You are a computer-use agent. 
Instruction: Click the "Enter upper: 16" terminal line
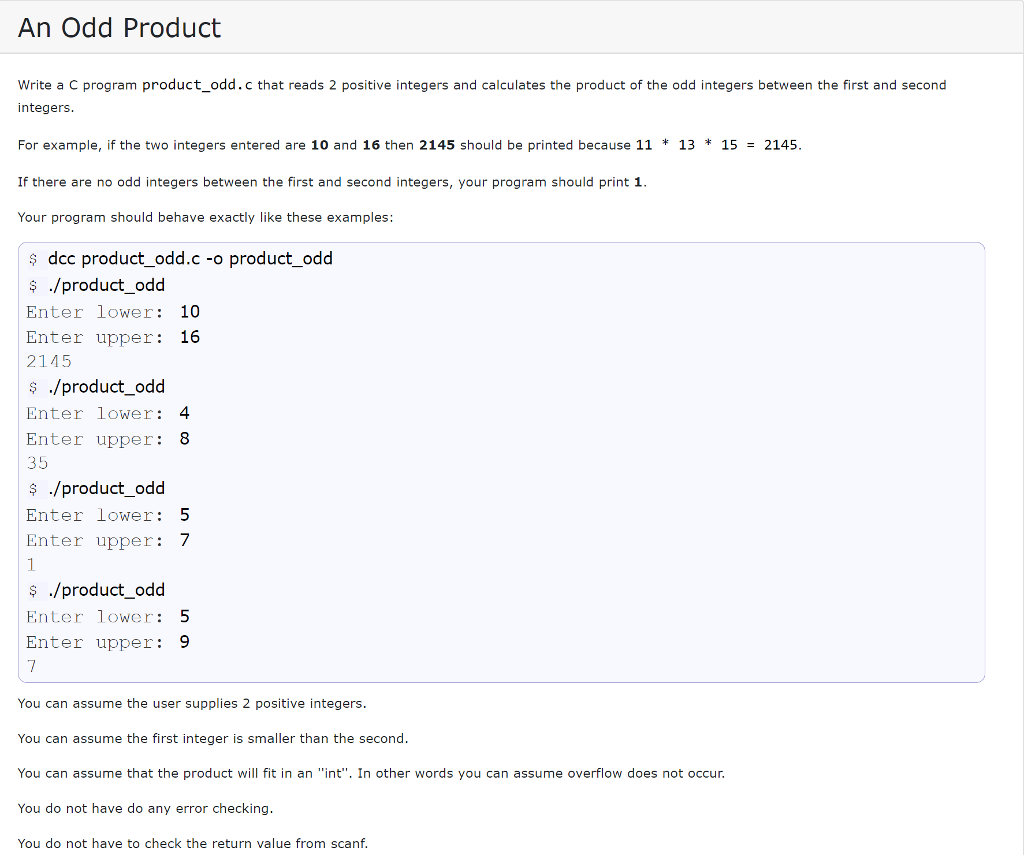click(x=113, y=337)
